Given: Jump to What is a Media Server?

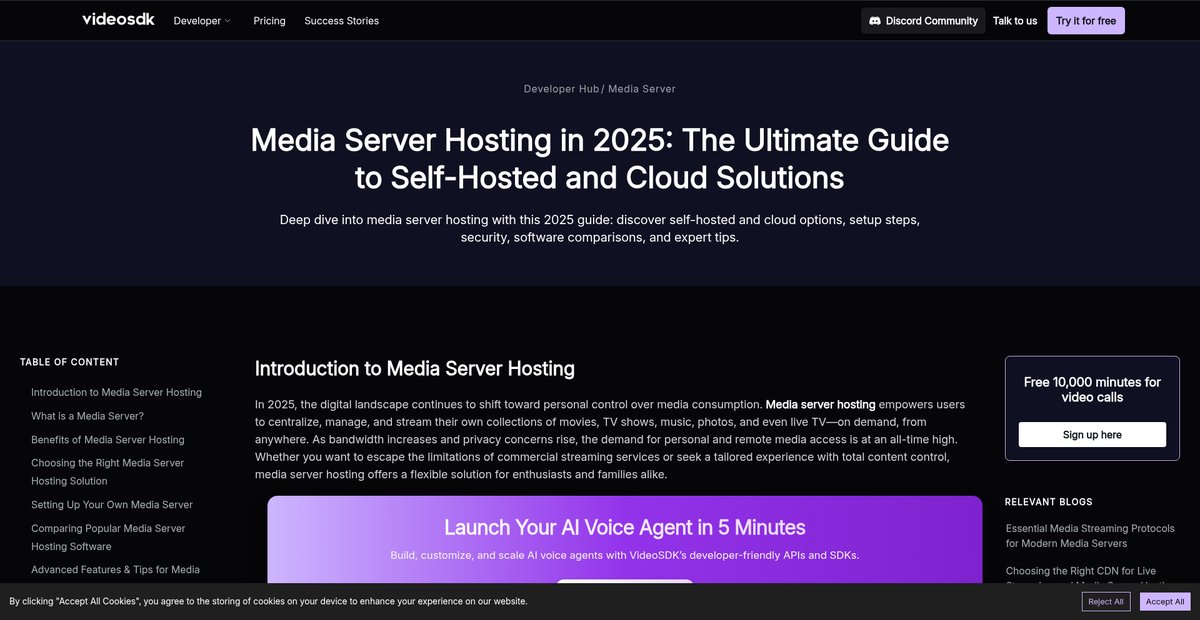Looking at the screenshot, I should coord(87,416).
